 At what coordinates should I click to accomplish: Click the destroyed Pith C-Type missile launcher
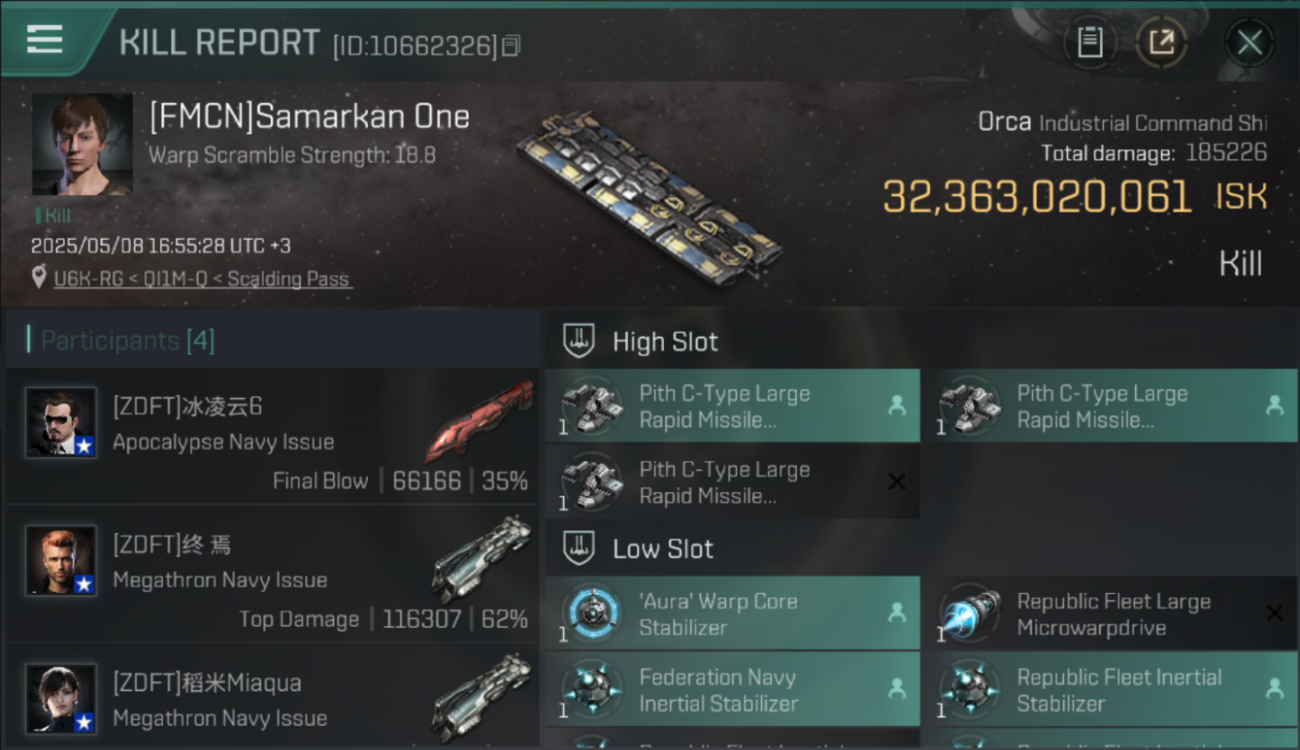[x=732, y=482]
